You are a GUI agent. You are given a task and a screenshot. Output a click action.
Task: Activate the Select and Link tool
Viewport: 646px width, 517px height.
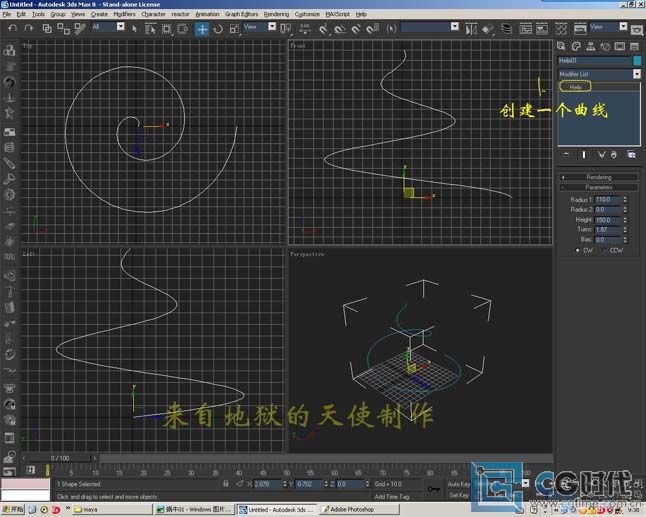47,28
